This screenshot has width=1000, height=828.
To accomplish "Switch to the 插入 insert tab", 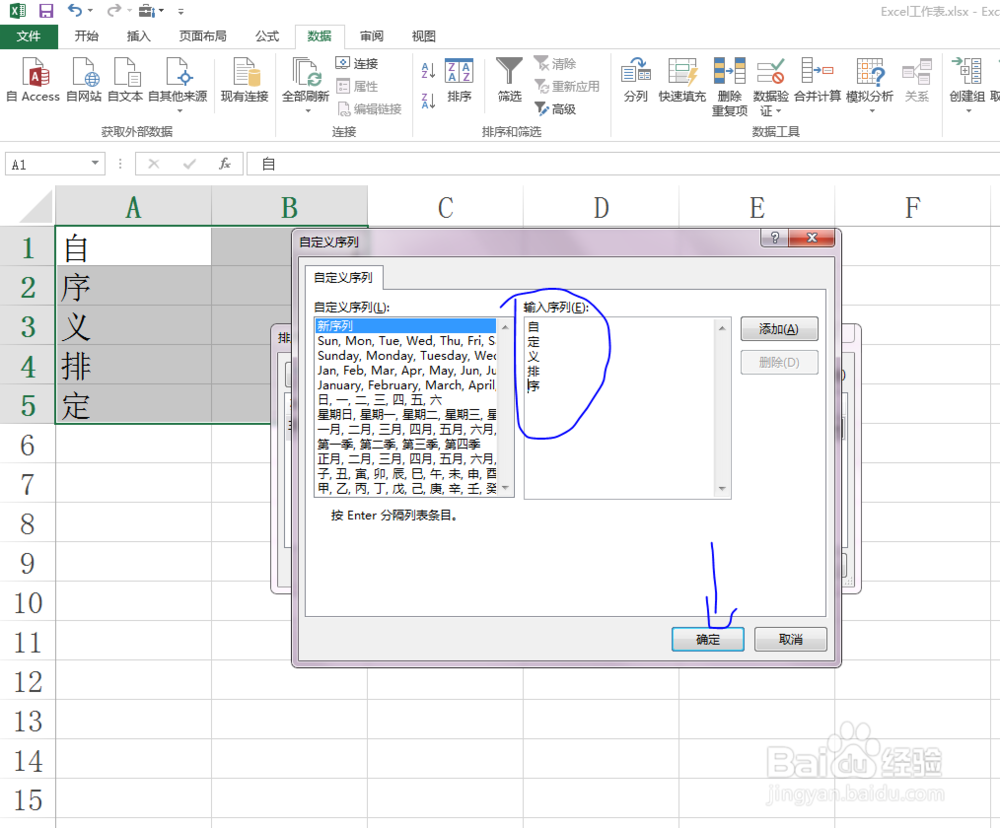I will [x=138, y=36].
